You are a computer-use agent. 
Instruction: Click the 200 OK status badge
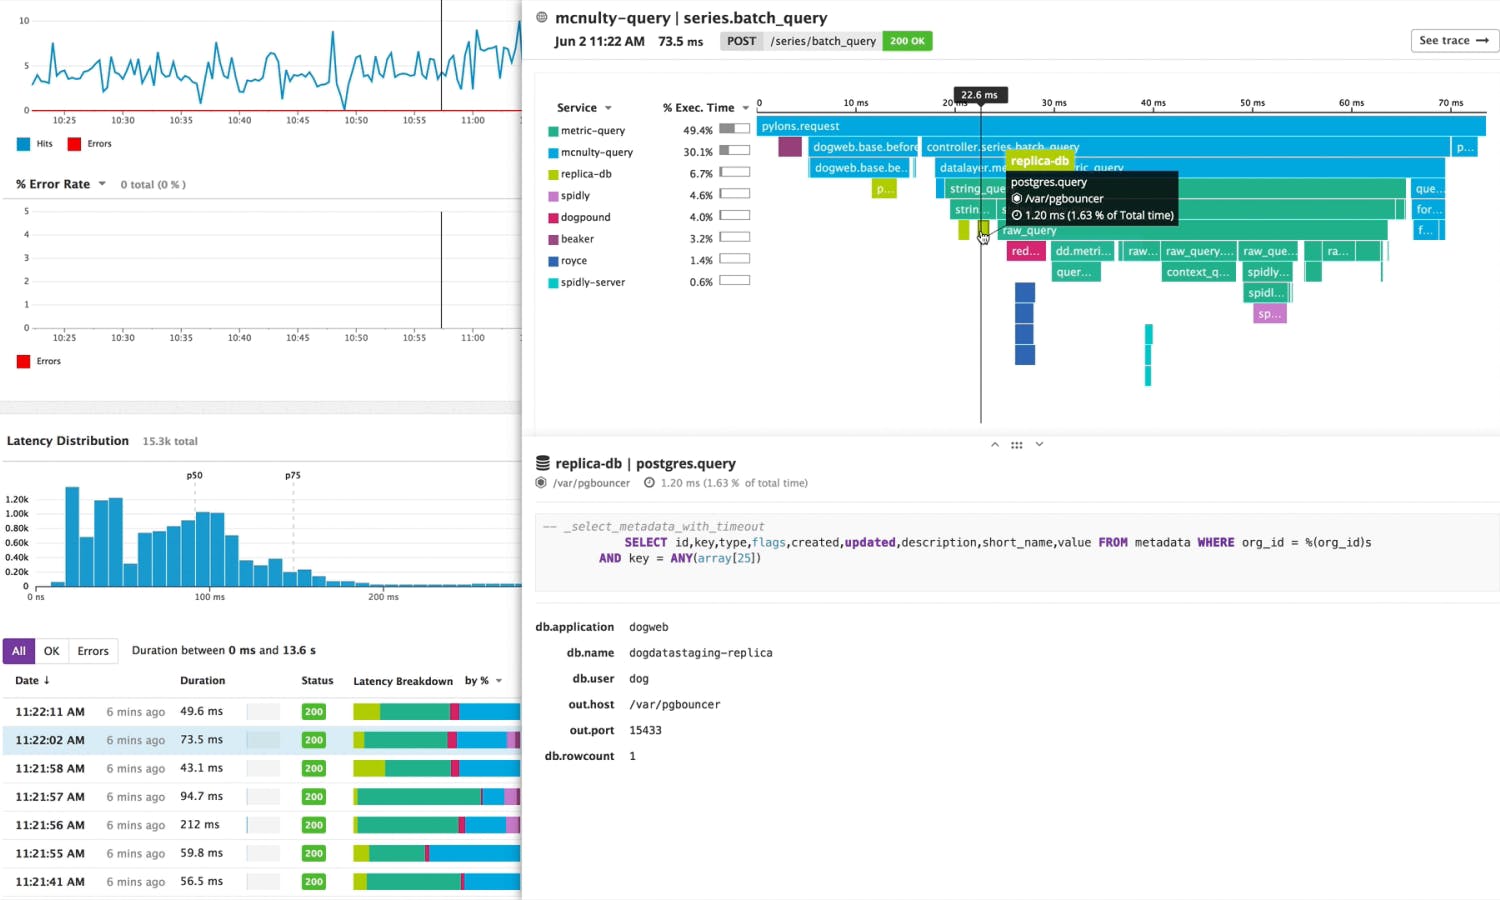(x=907, y=41)
